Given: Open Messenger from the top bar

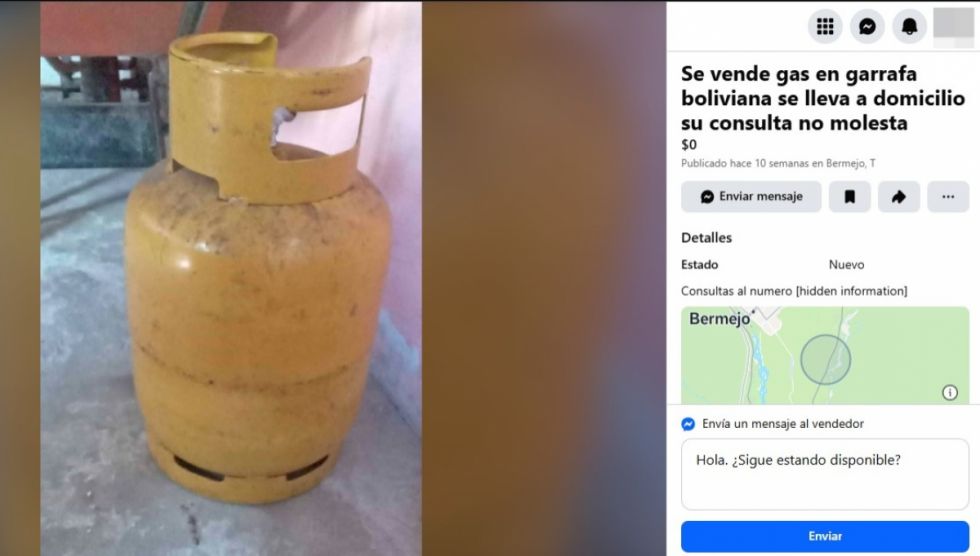Looking at the screenshot, I should [868, 26].
